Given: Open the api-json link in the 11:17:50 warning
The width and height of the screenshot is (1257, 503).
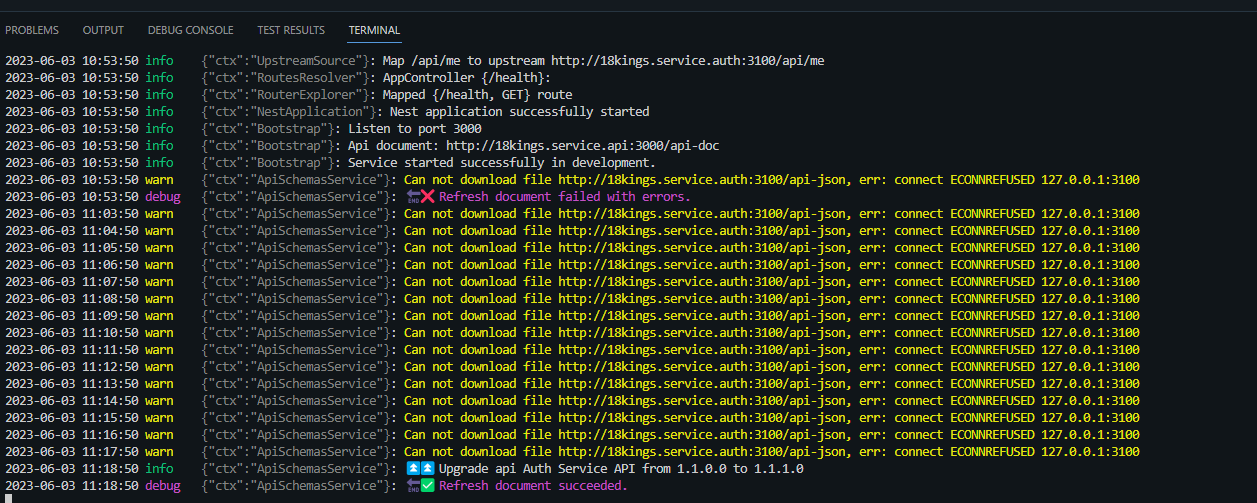Looking at the screenshot, I should pos(697,452).
